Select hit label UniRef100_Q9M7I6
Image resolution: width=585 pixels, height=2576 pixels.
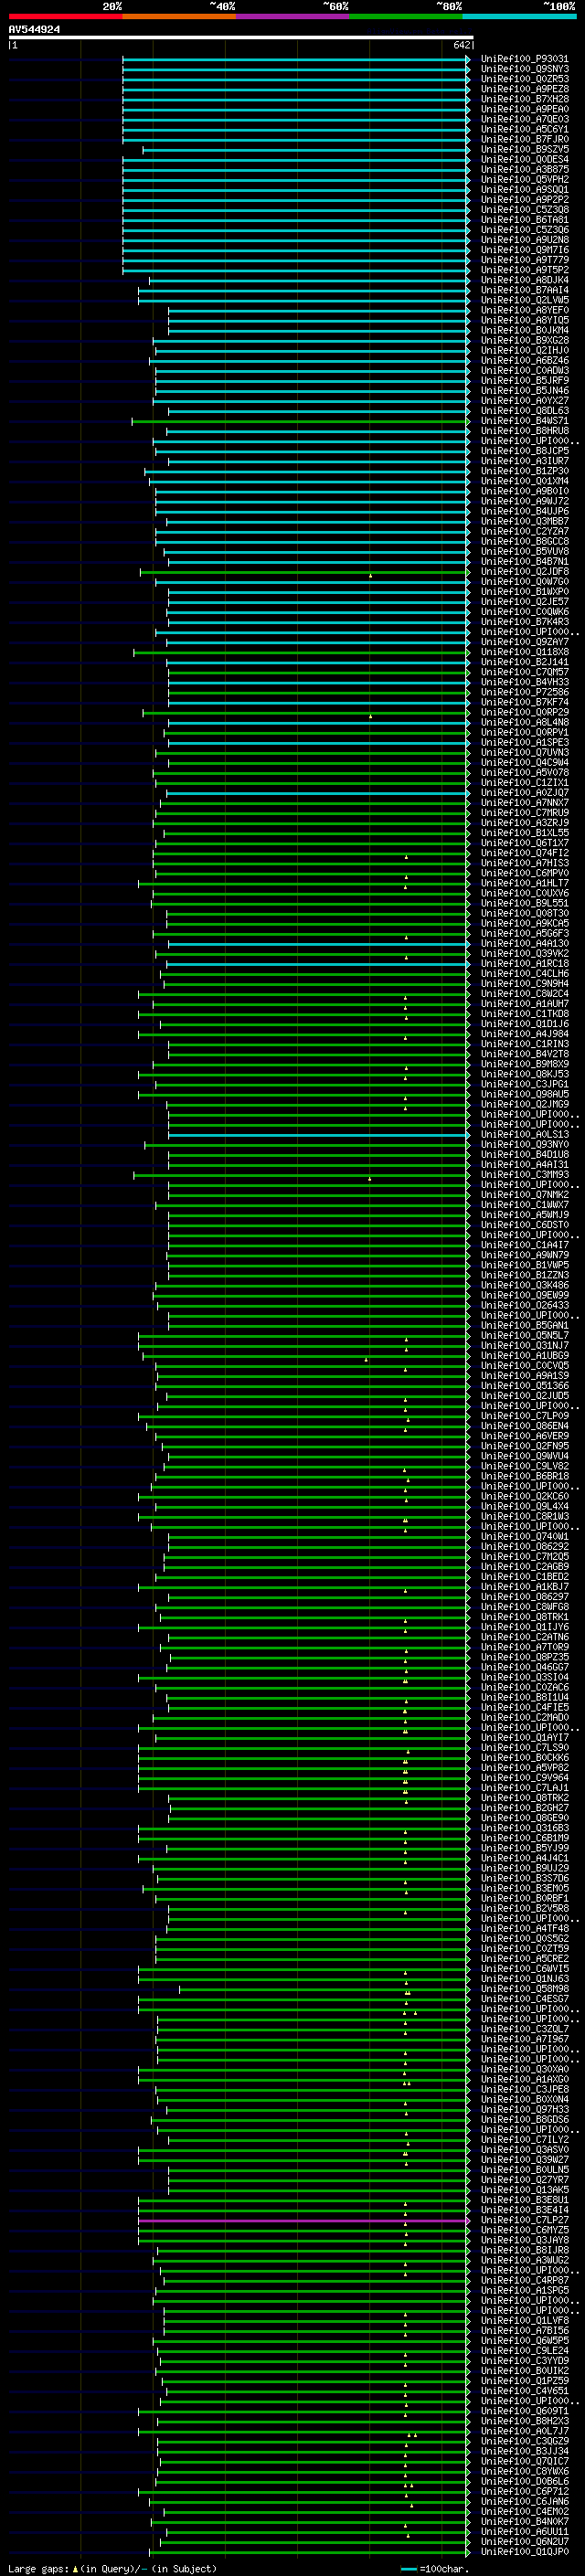(x=524, y=250)
